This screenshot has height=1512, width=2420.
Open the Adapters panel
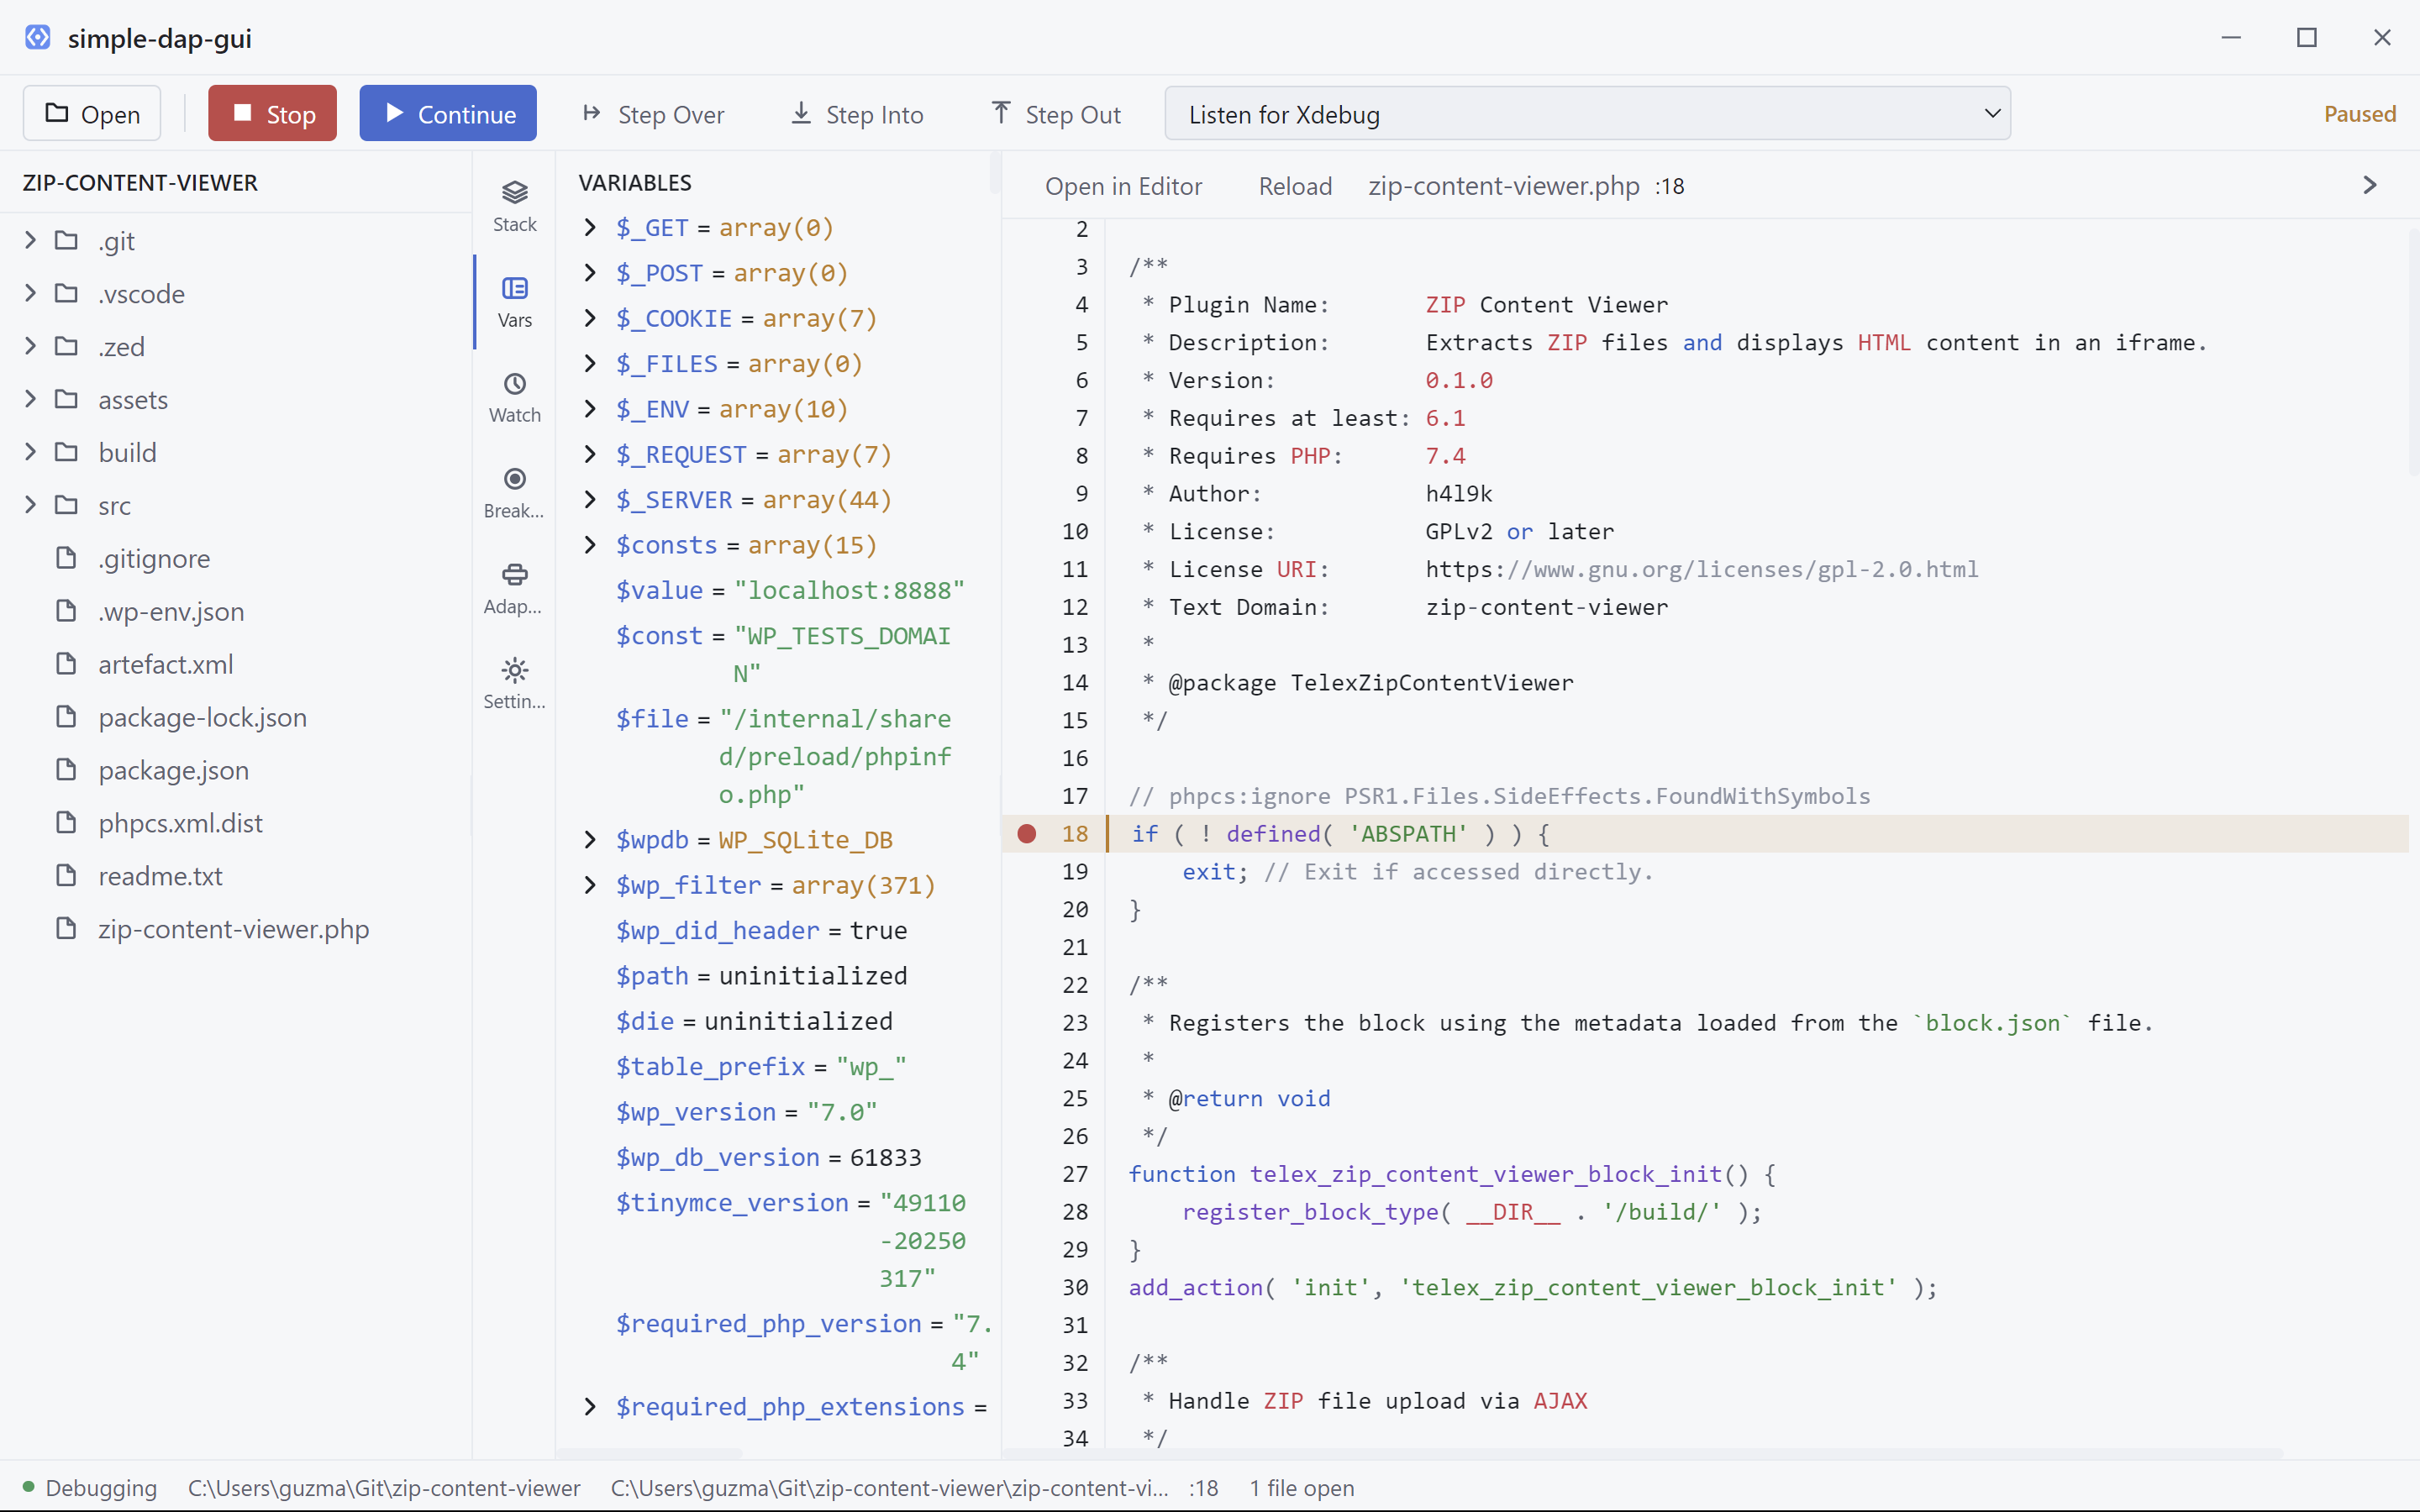[514, 589]
